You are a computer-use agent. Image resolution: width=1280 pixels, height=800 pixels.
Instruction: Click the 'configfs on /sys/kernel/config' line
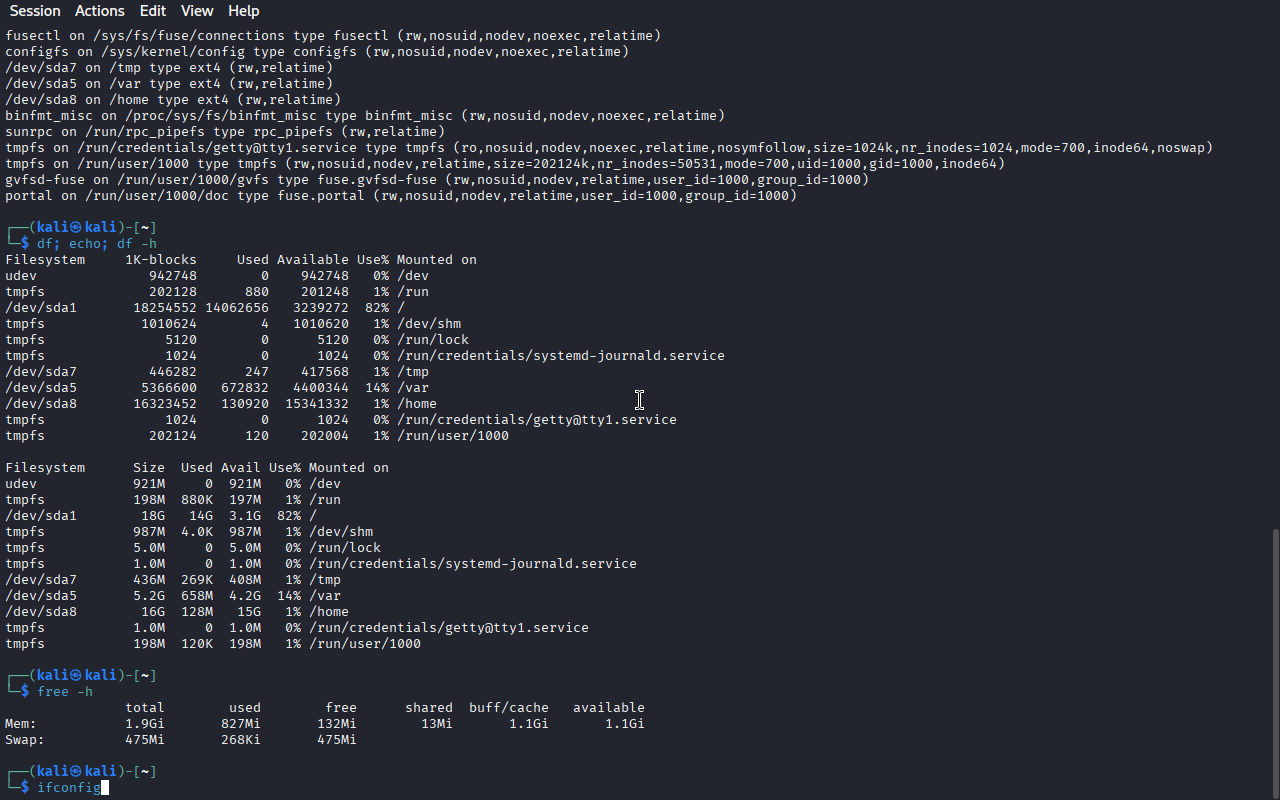coord(317,52)
